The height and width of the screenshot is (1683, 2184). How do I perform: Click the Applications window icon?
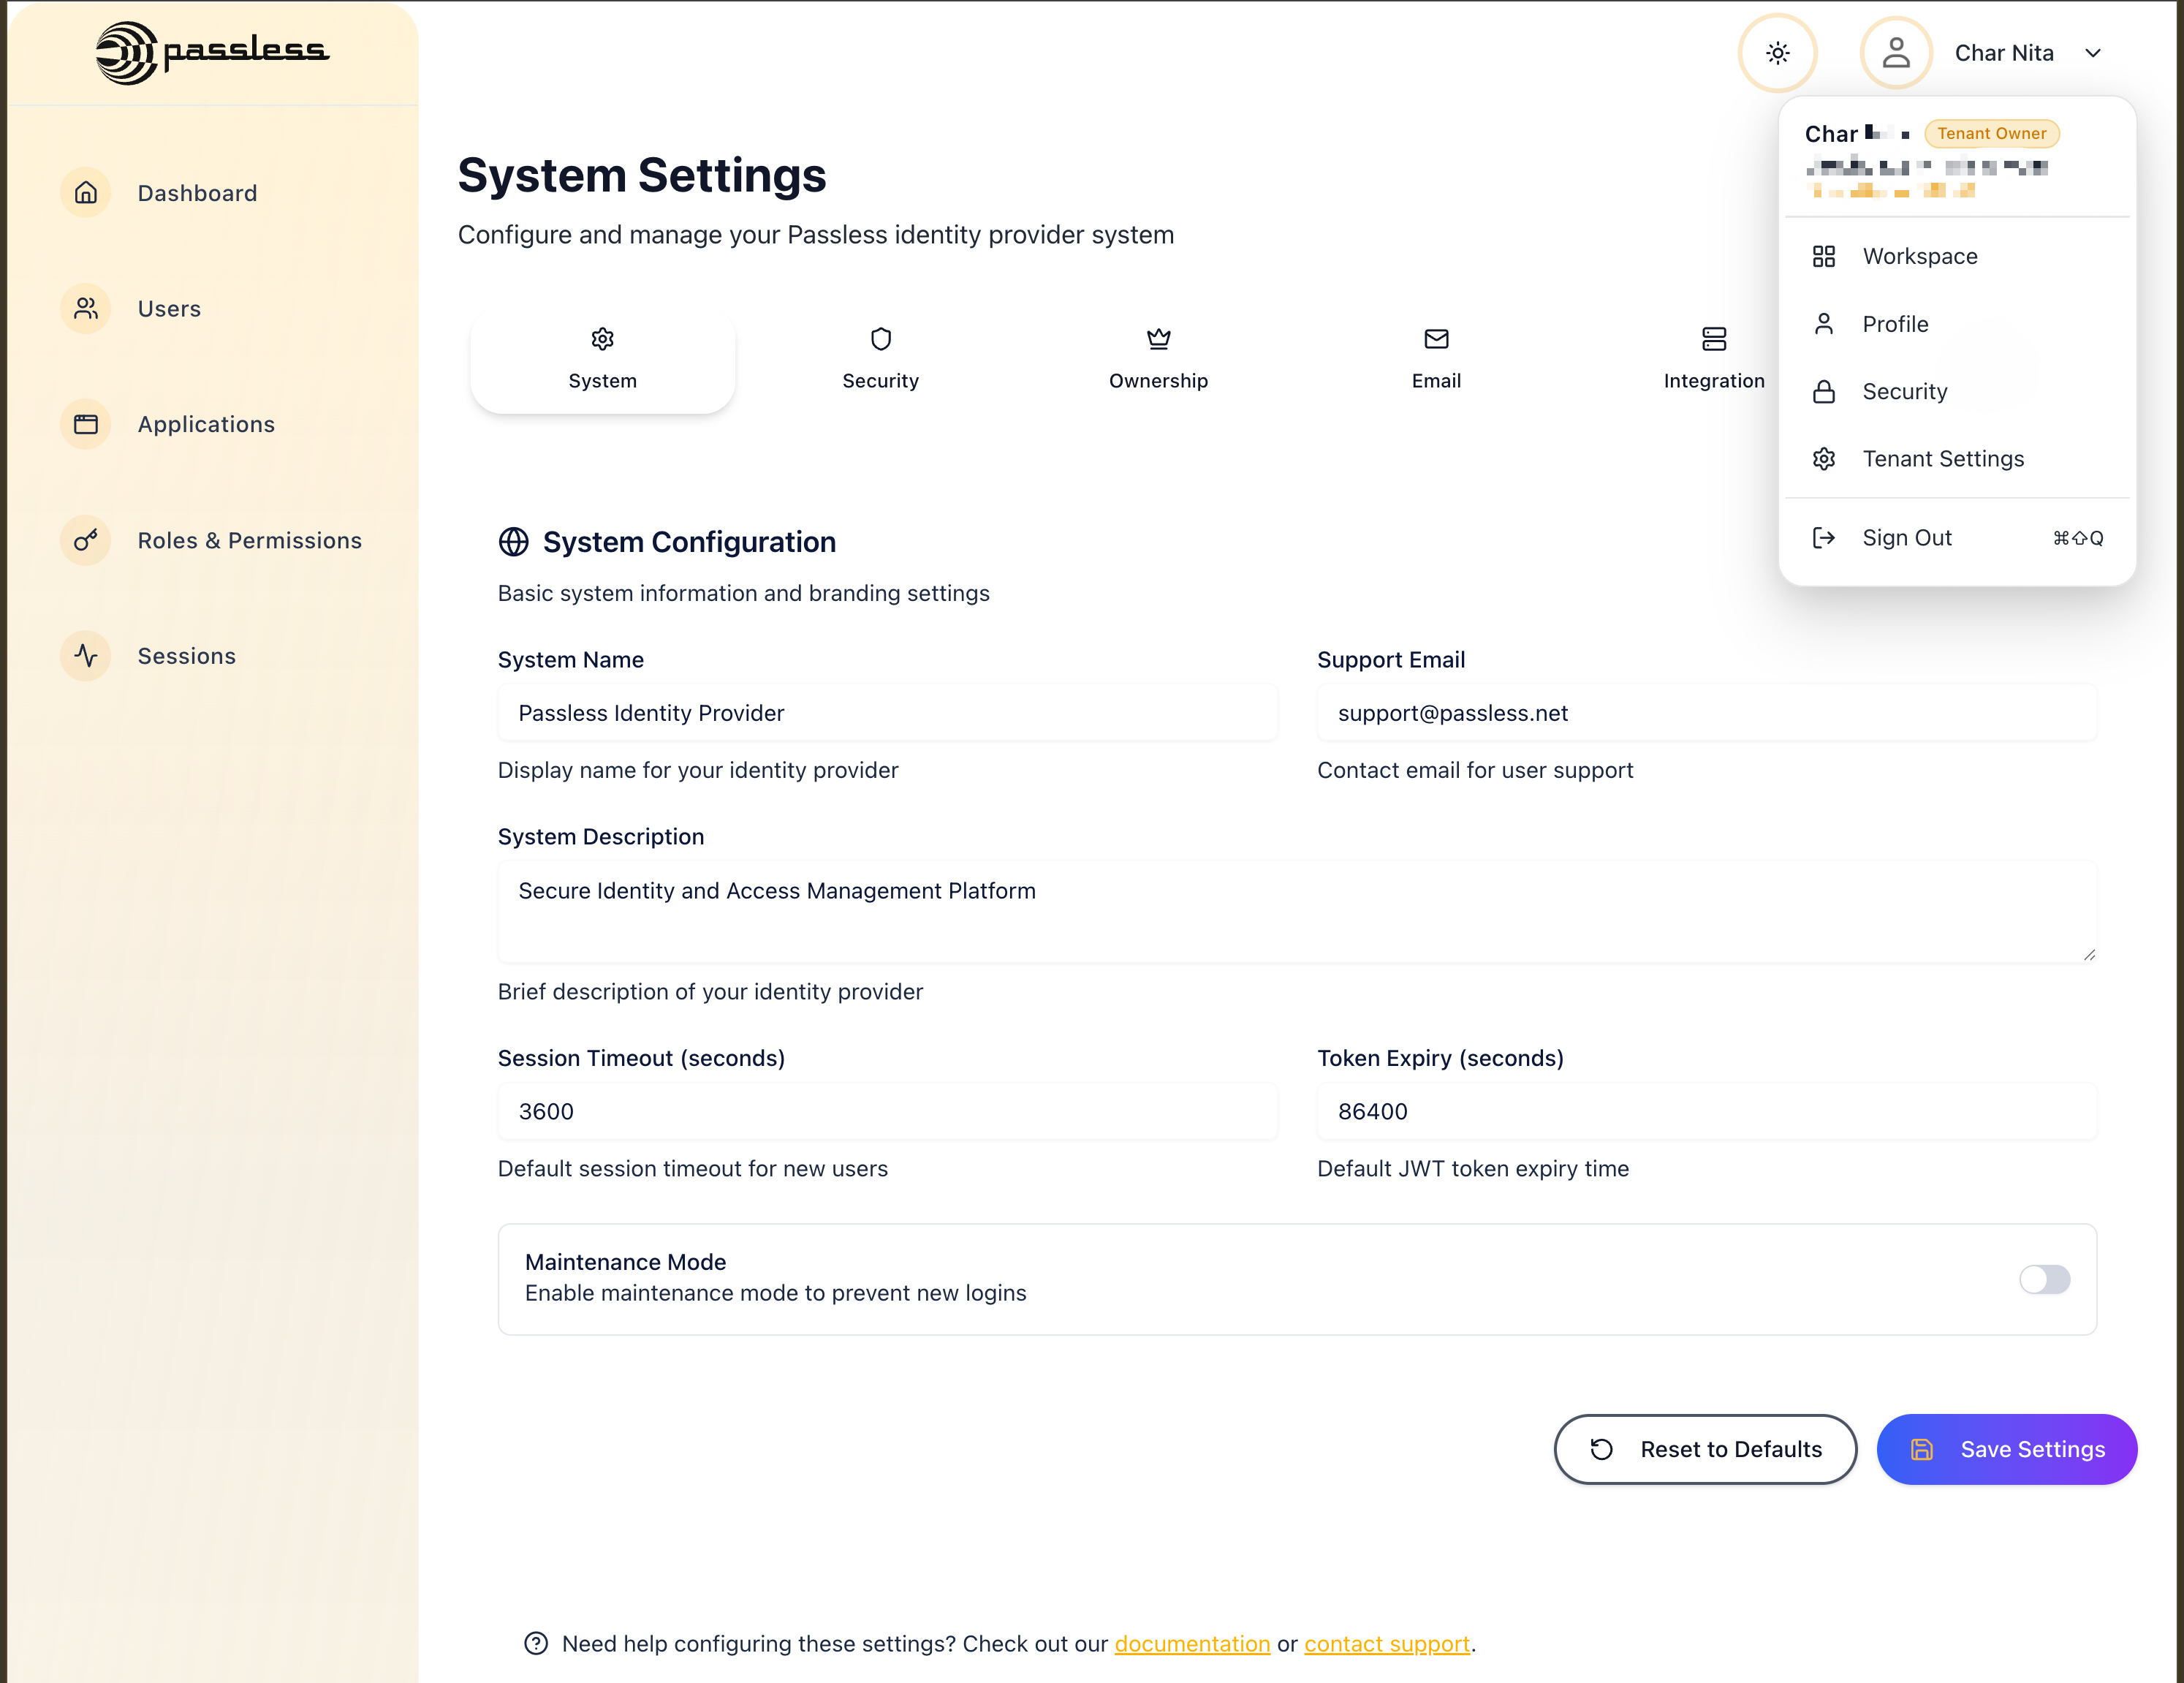pyautogui.click(x=86, y=424)
